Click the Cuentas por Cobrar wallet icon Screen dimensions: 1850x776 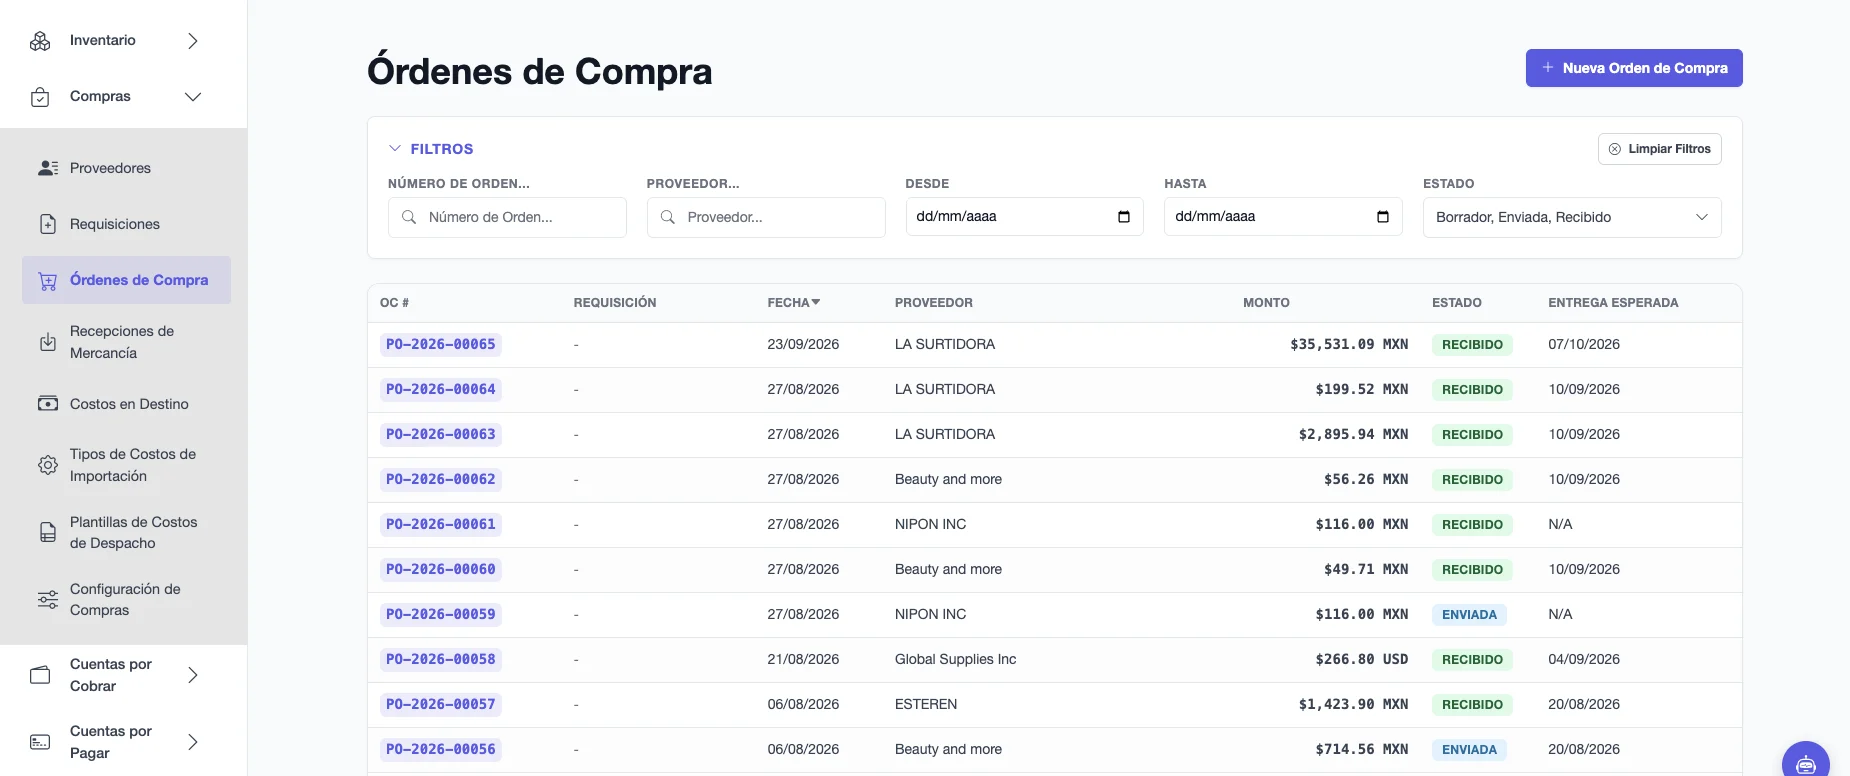40,675
